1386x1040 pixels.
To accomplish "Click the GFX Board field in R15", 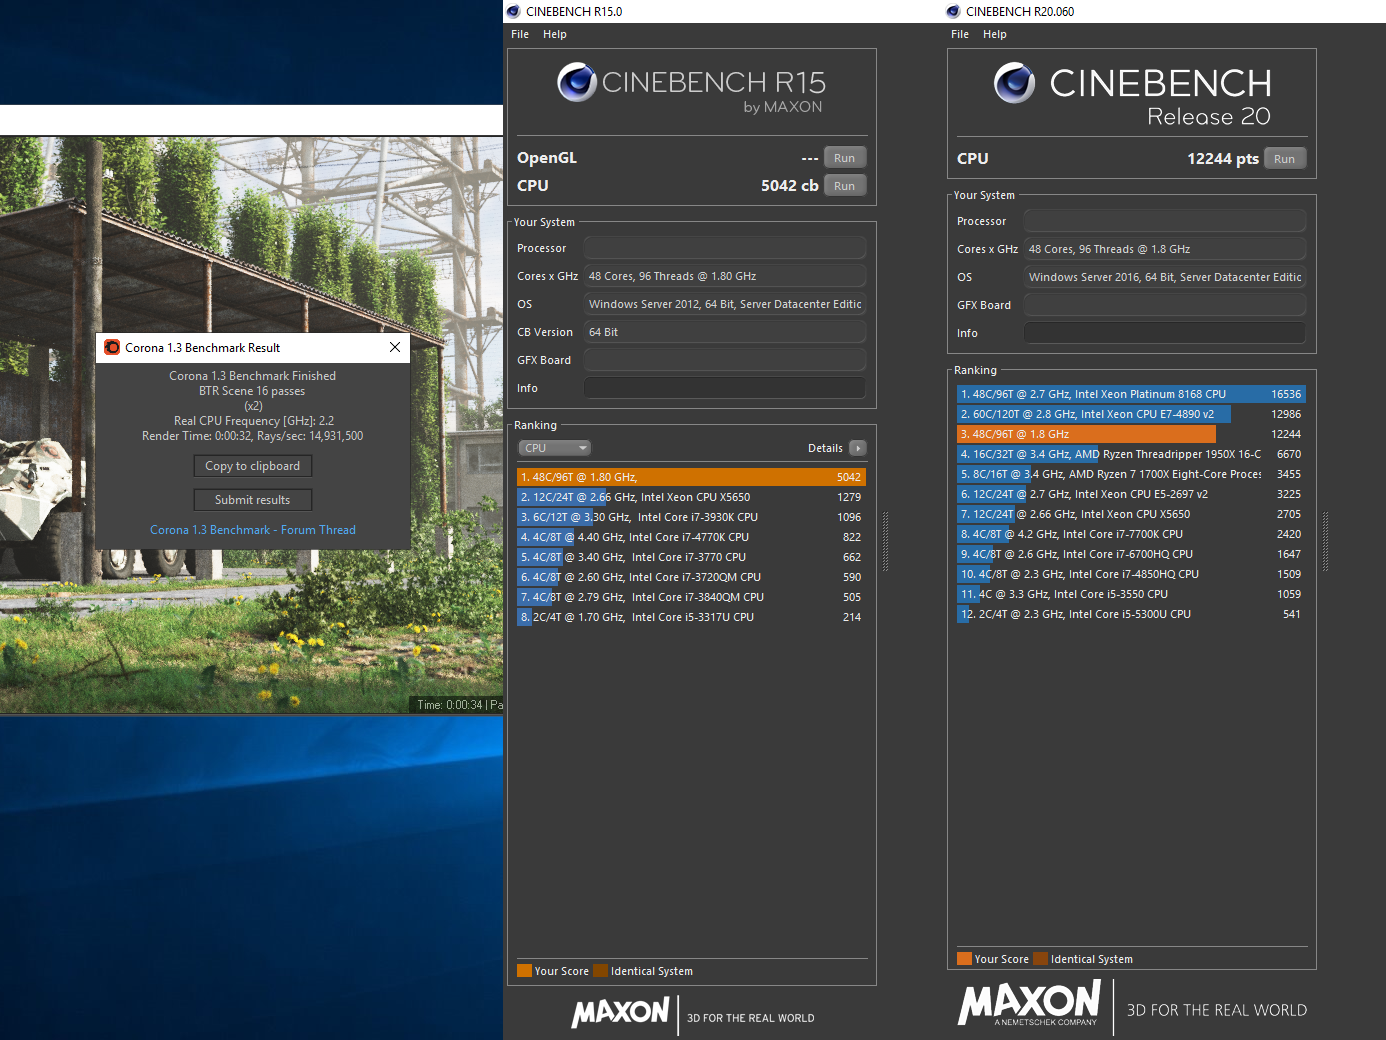I will point(725,360).
